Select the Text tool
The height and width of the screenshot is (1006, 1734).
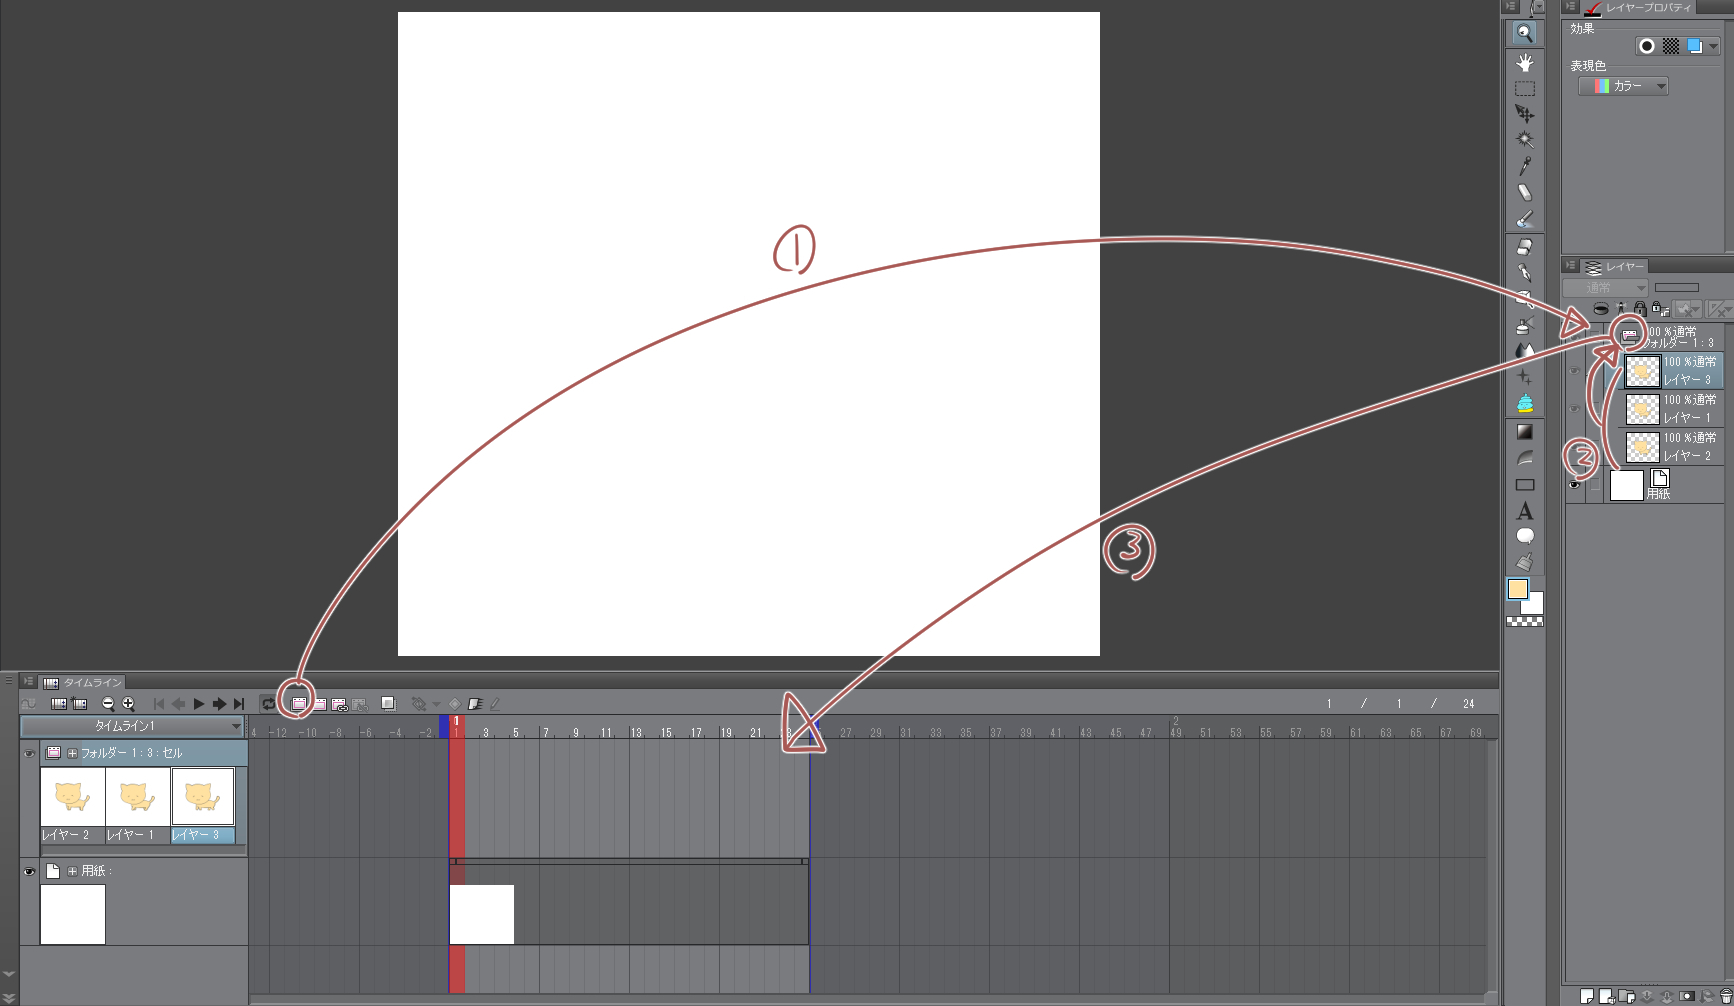(1524, 511)
